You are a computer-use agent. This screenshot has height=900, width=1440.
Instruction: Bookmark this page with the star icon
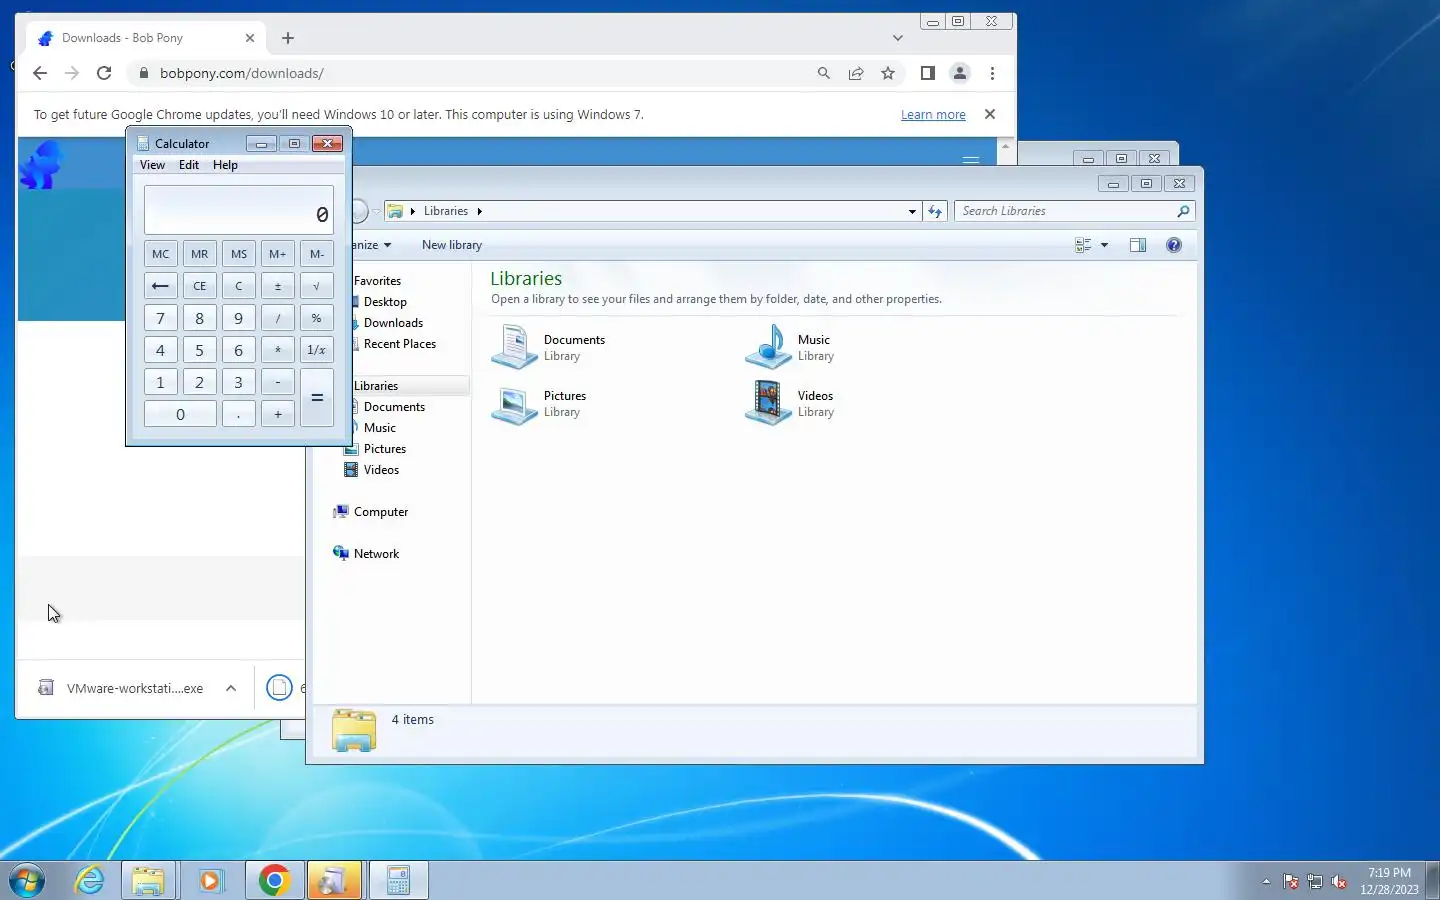888,73
